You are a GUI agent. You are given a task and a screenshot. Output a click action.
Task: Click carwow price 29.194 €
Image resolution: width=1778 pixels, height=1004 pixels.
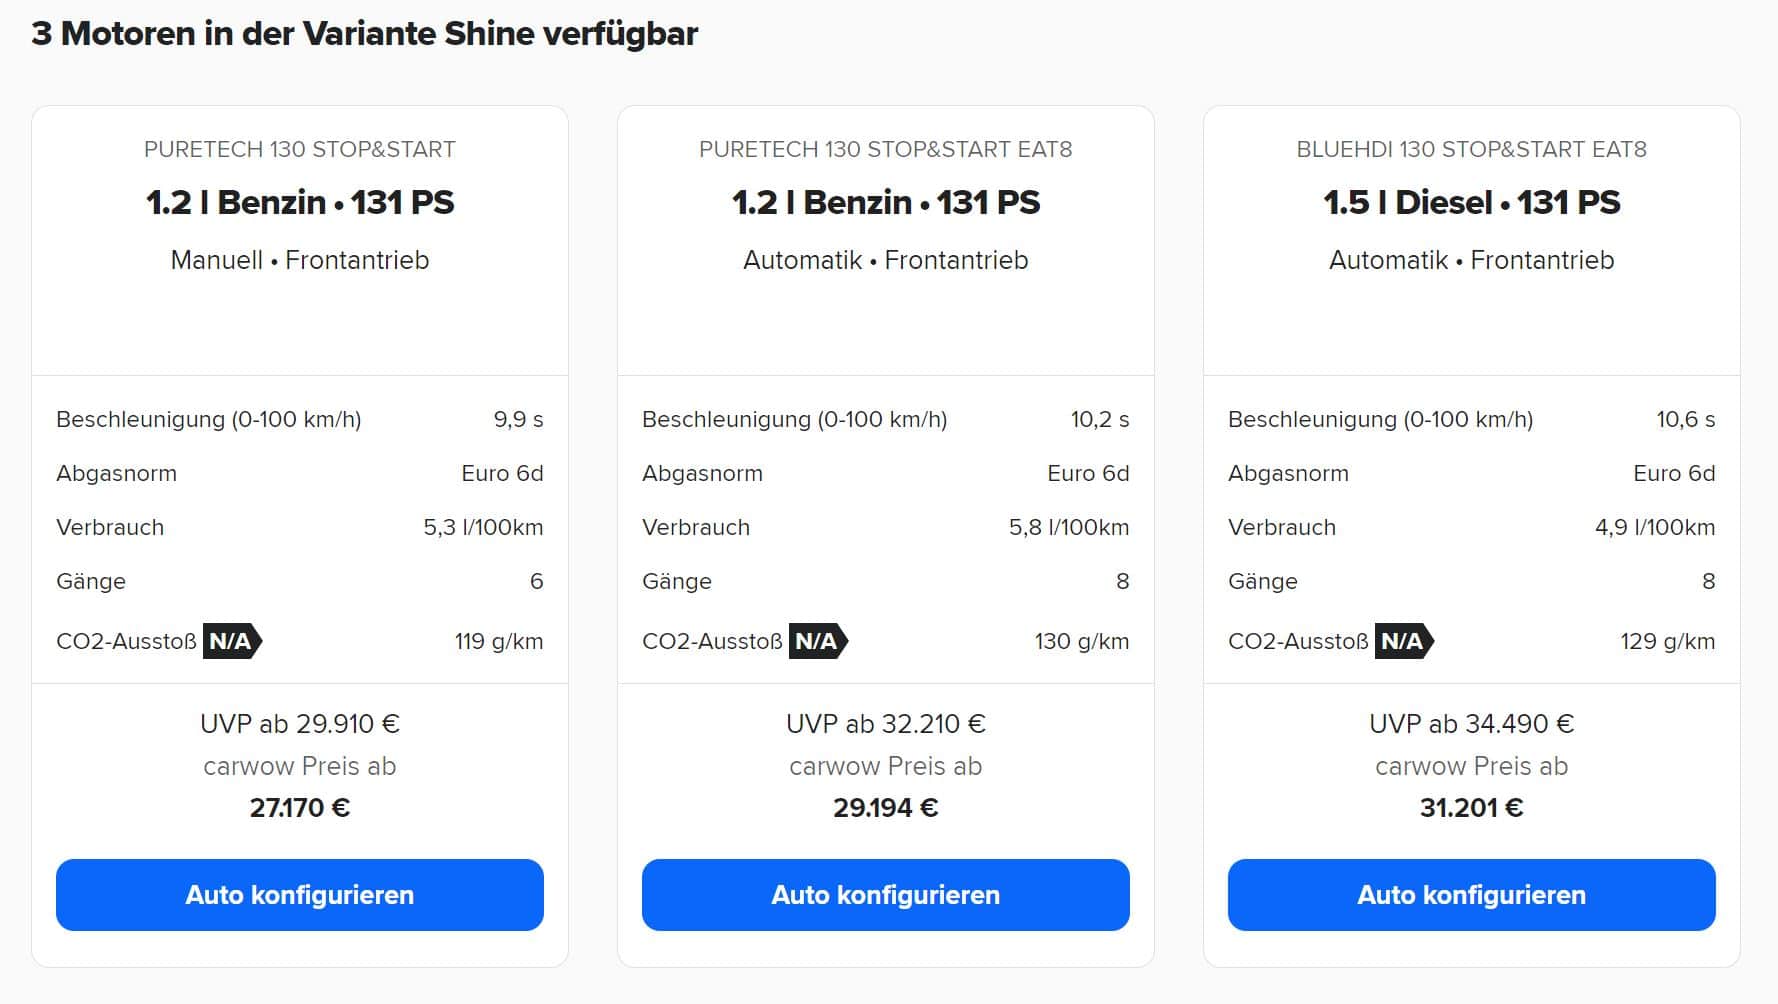tap(886, 808)
